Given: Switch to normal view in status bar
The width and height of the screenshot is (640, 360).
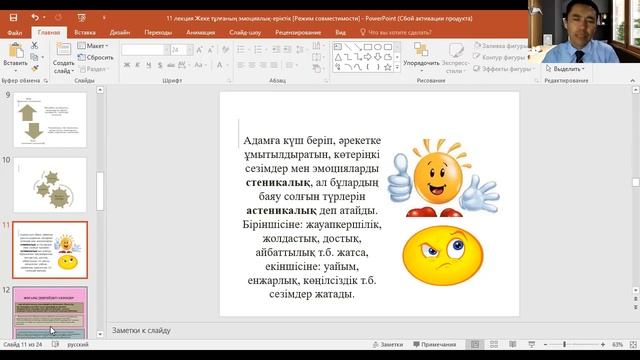Looking at the screenshot, I should point(475,344).
